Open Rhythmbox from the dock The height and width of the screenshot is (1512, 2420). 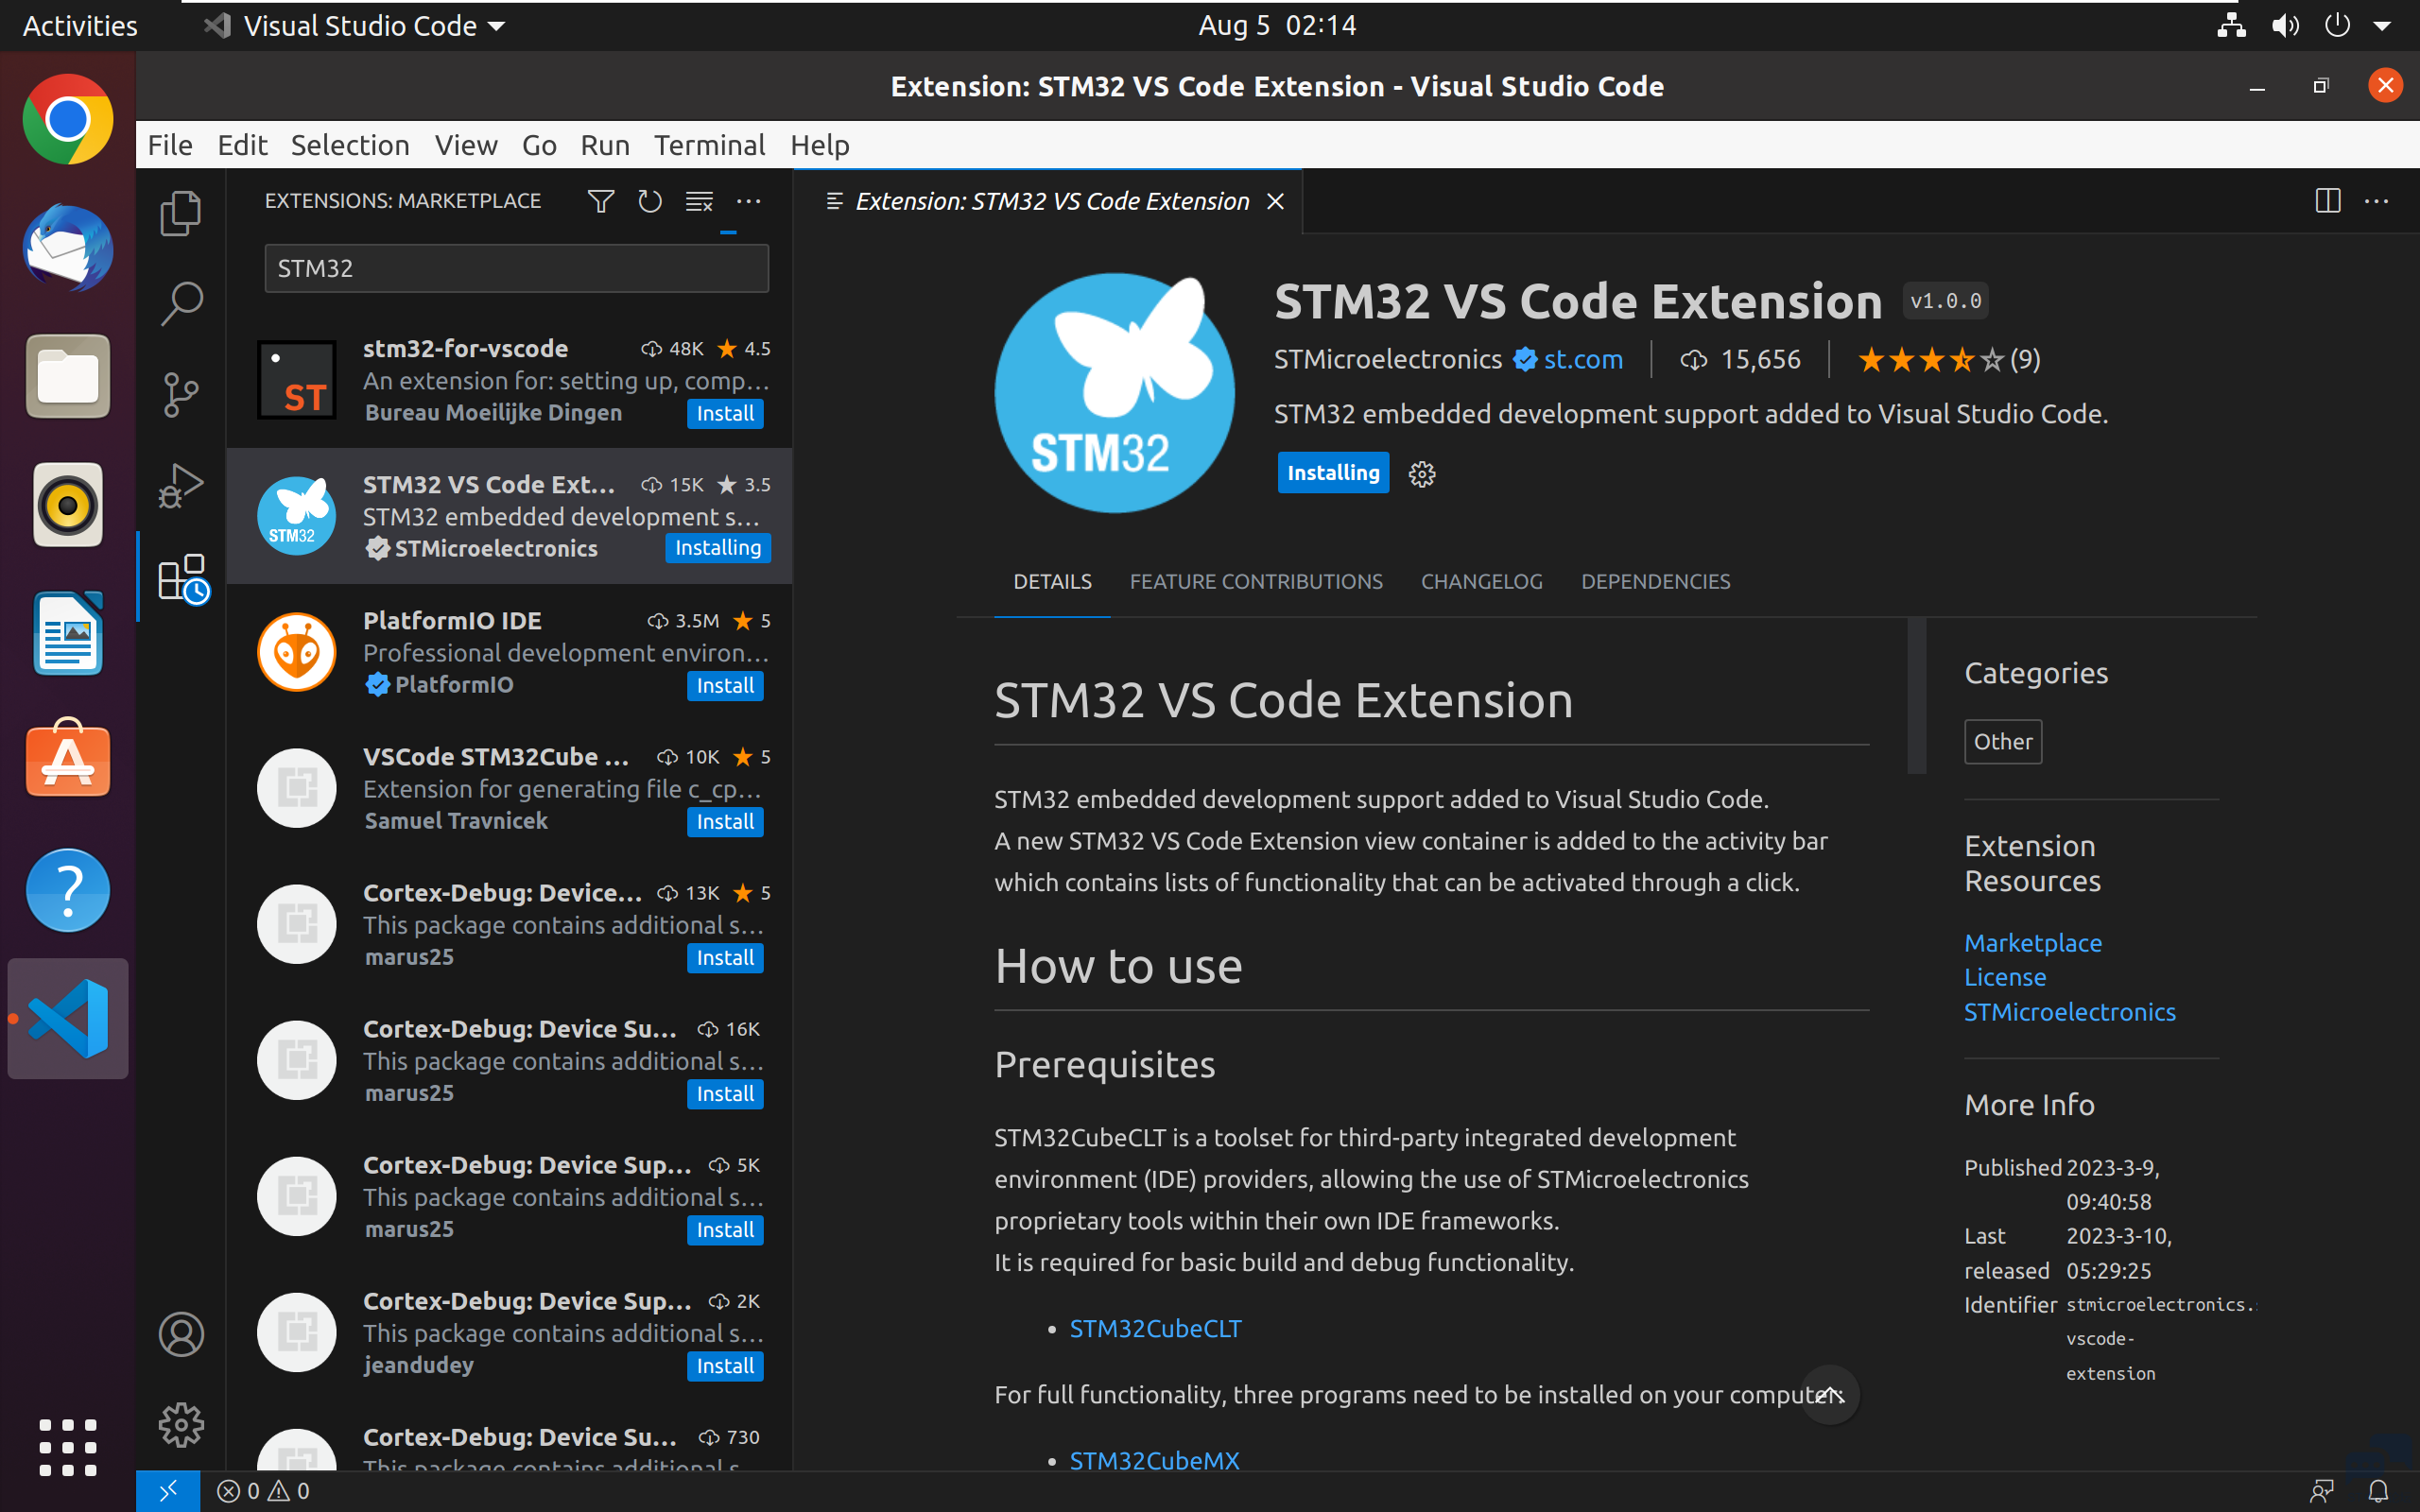tap(68, 504)
